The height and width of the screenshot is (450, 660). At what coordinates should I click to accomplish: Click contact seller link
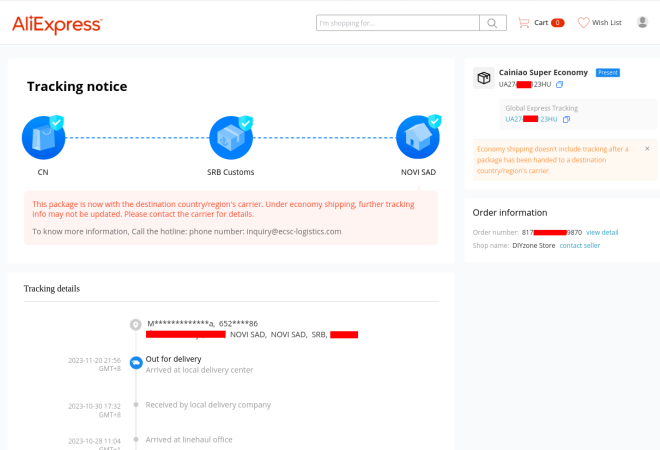pyautogui.click(x=580, y=245)
